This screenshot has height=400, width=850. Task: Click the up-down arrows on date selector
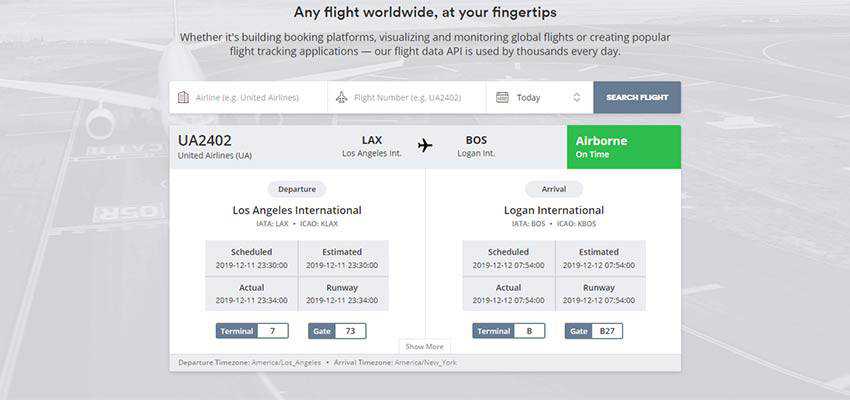[576, 98]
